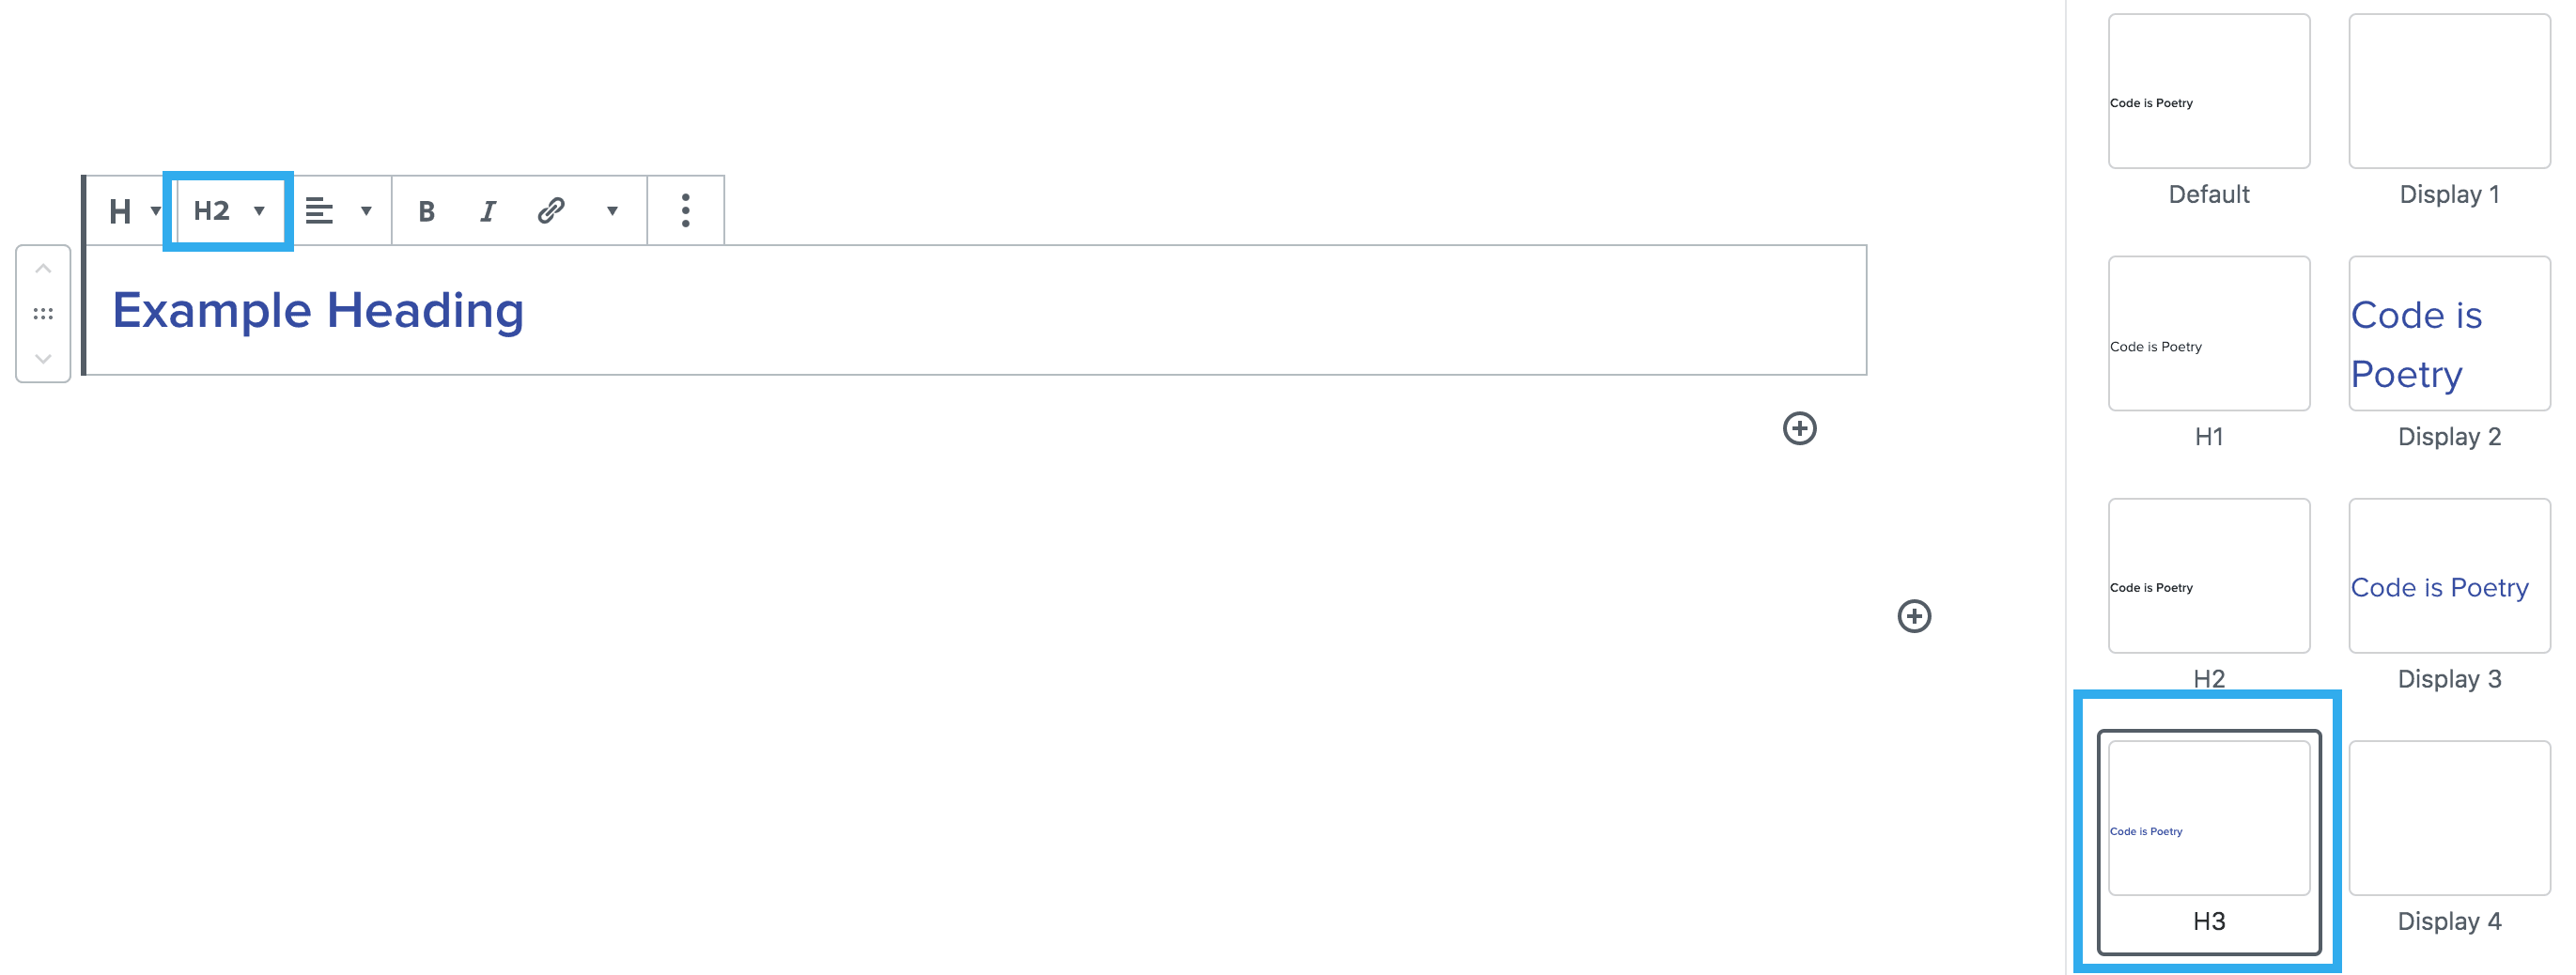Open the three-dot more options menu
This screenshot has height=975, width=2576.
(685, 211)
